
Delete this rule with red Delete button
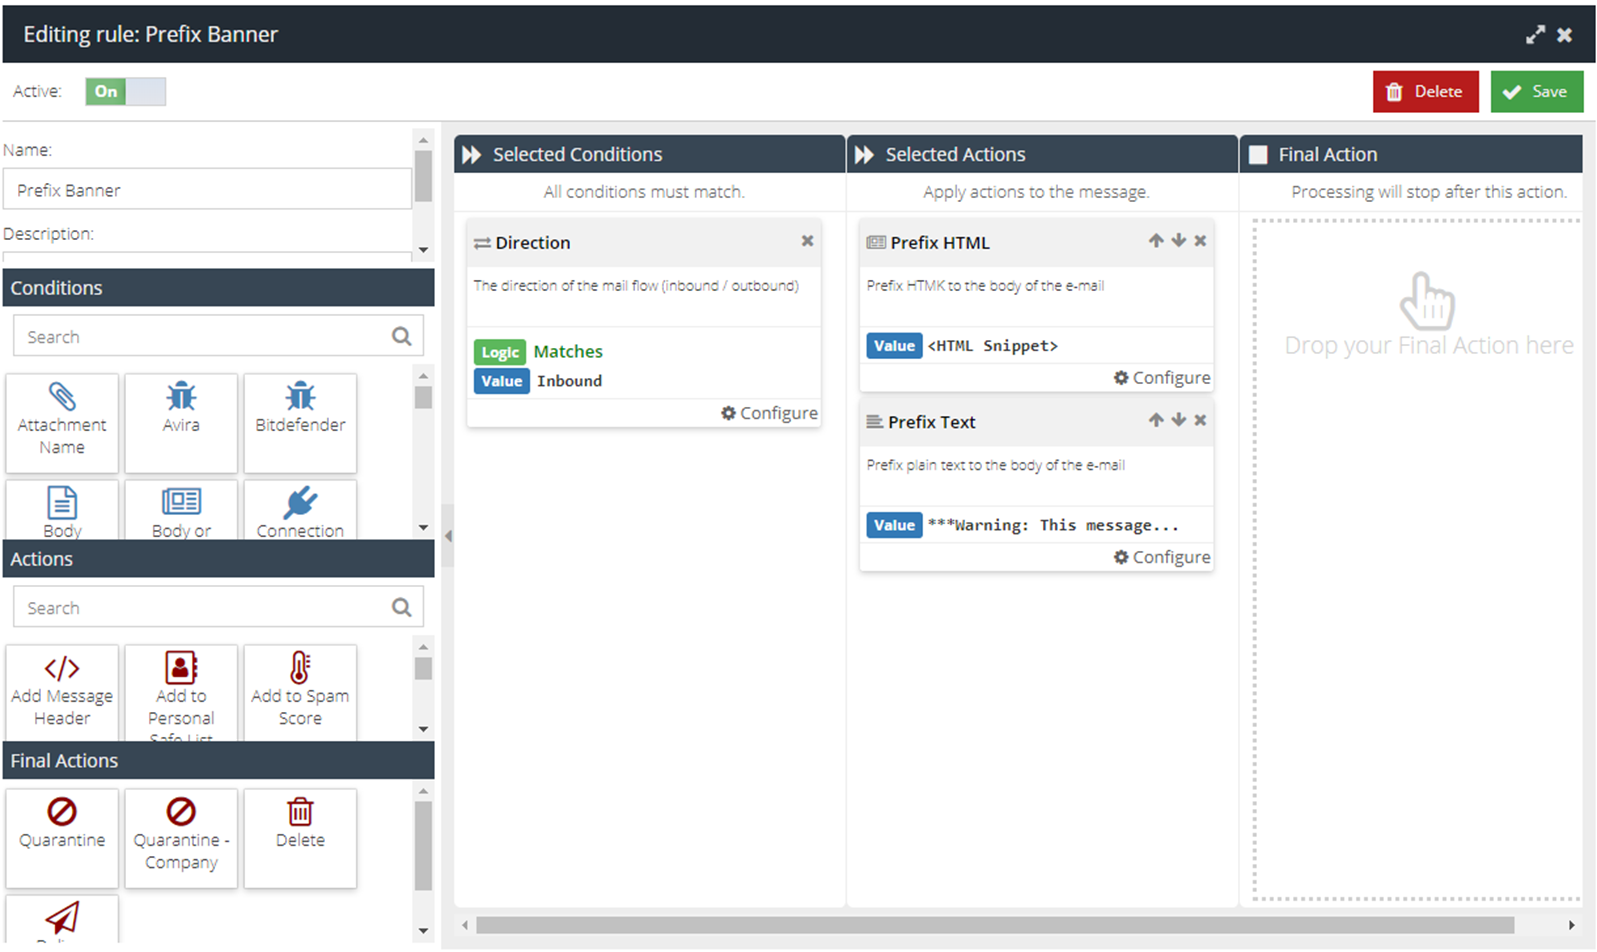click(1425, 91)
